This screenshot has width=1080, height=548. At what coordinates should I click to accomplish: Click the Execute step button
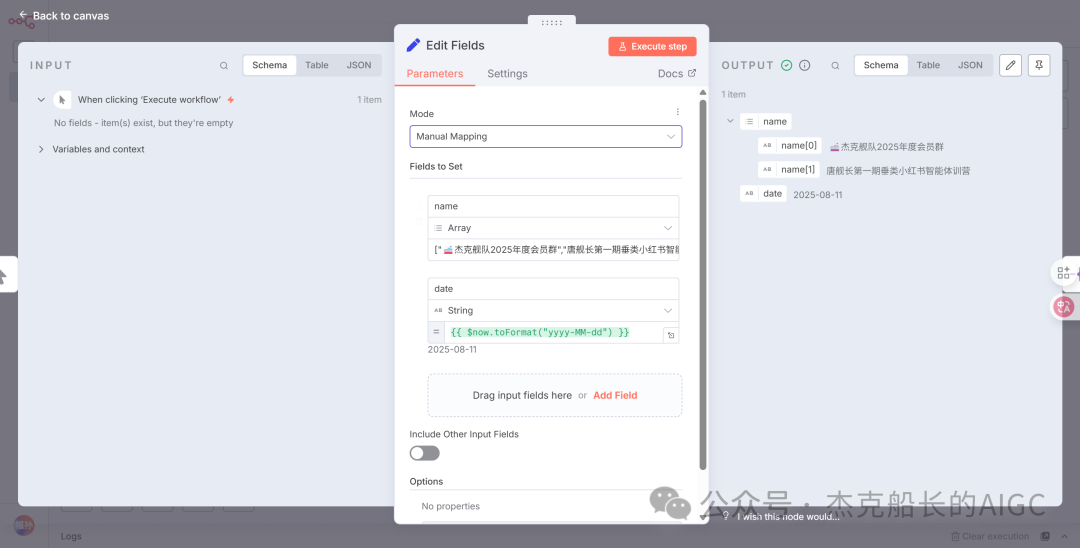click(x=652, y=47)
